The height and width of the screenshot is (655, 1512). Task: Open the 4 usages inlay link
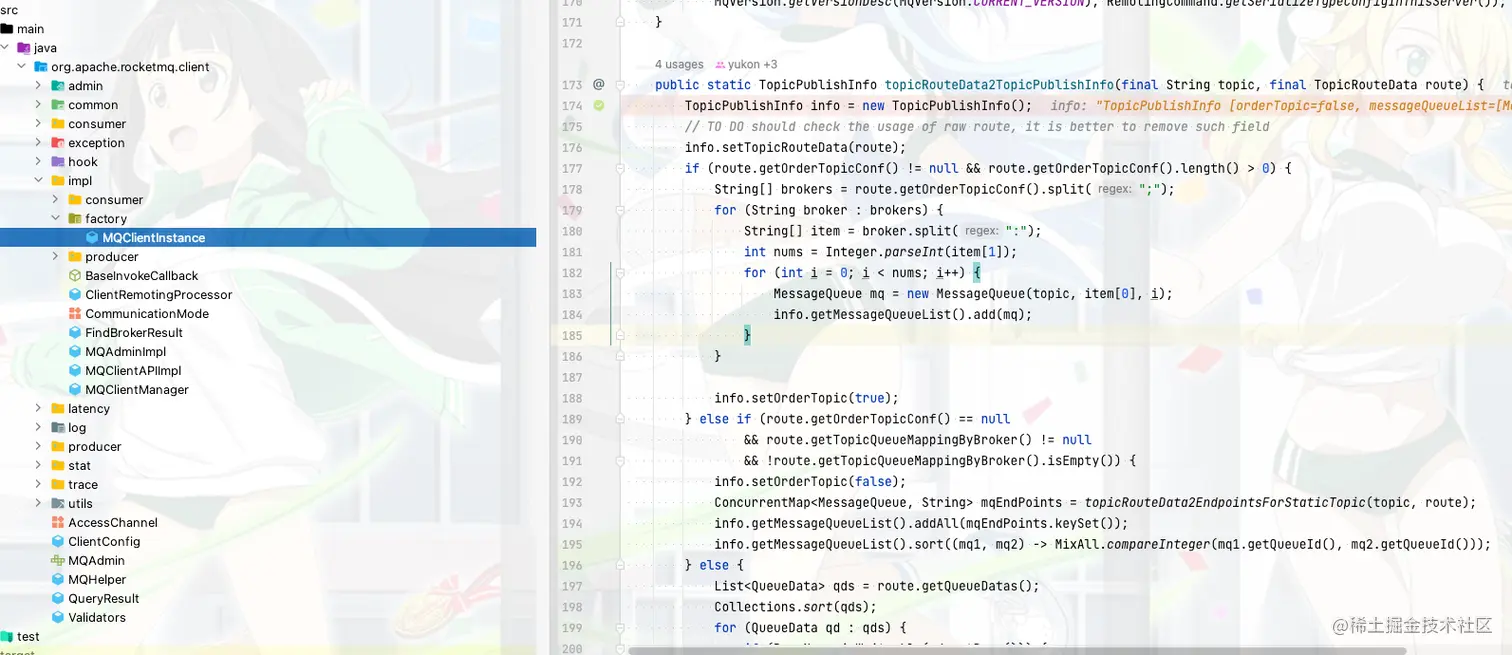pos(679,64)
